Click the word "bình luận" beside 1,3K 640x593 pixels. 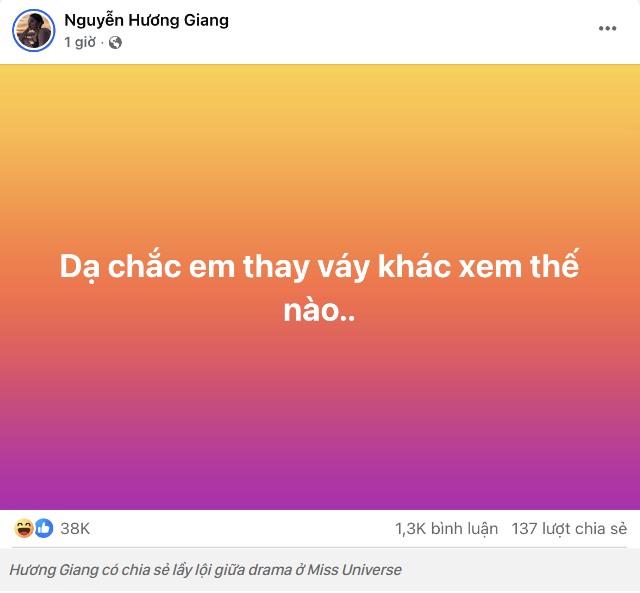click(464, 528)
